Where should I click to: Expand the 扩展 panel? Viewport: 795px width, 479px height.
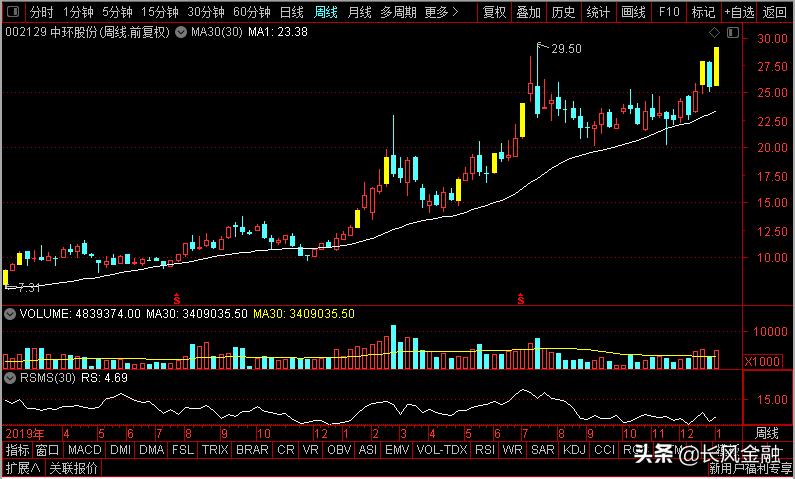23,468
